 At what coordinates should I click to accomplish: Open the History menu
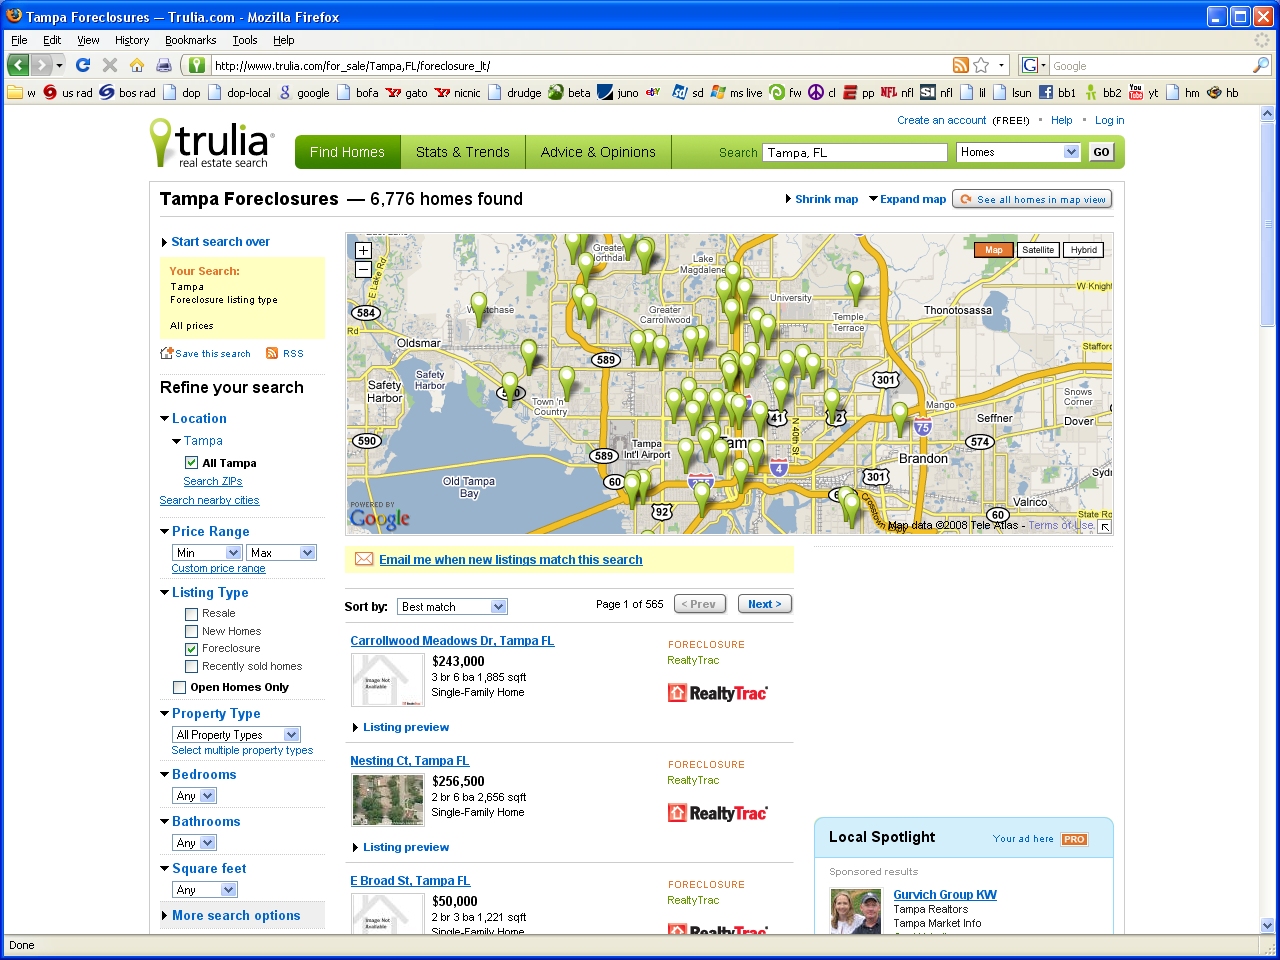tap(132, 40)
